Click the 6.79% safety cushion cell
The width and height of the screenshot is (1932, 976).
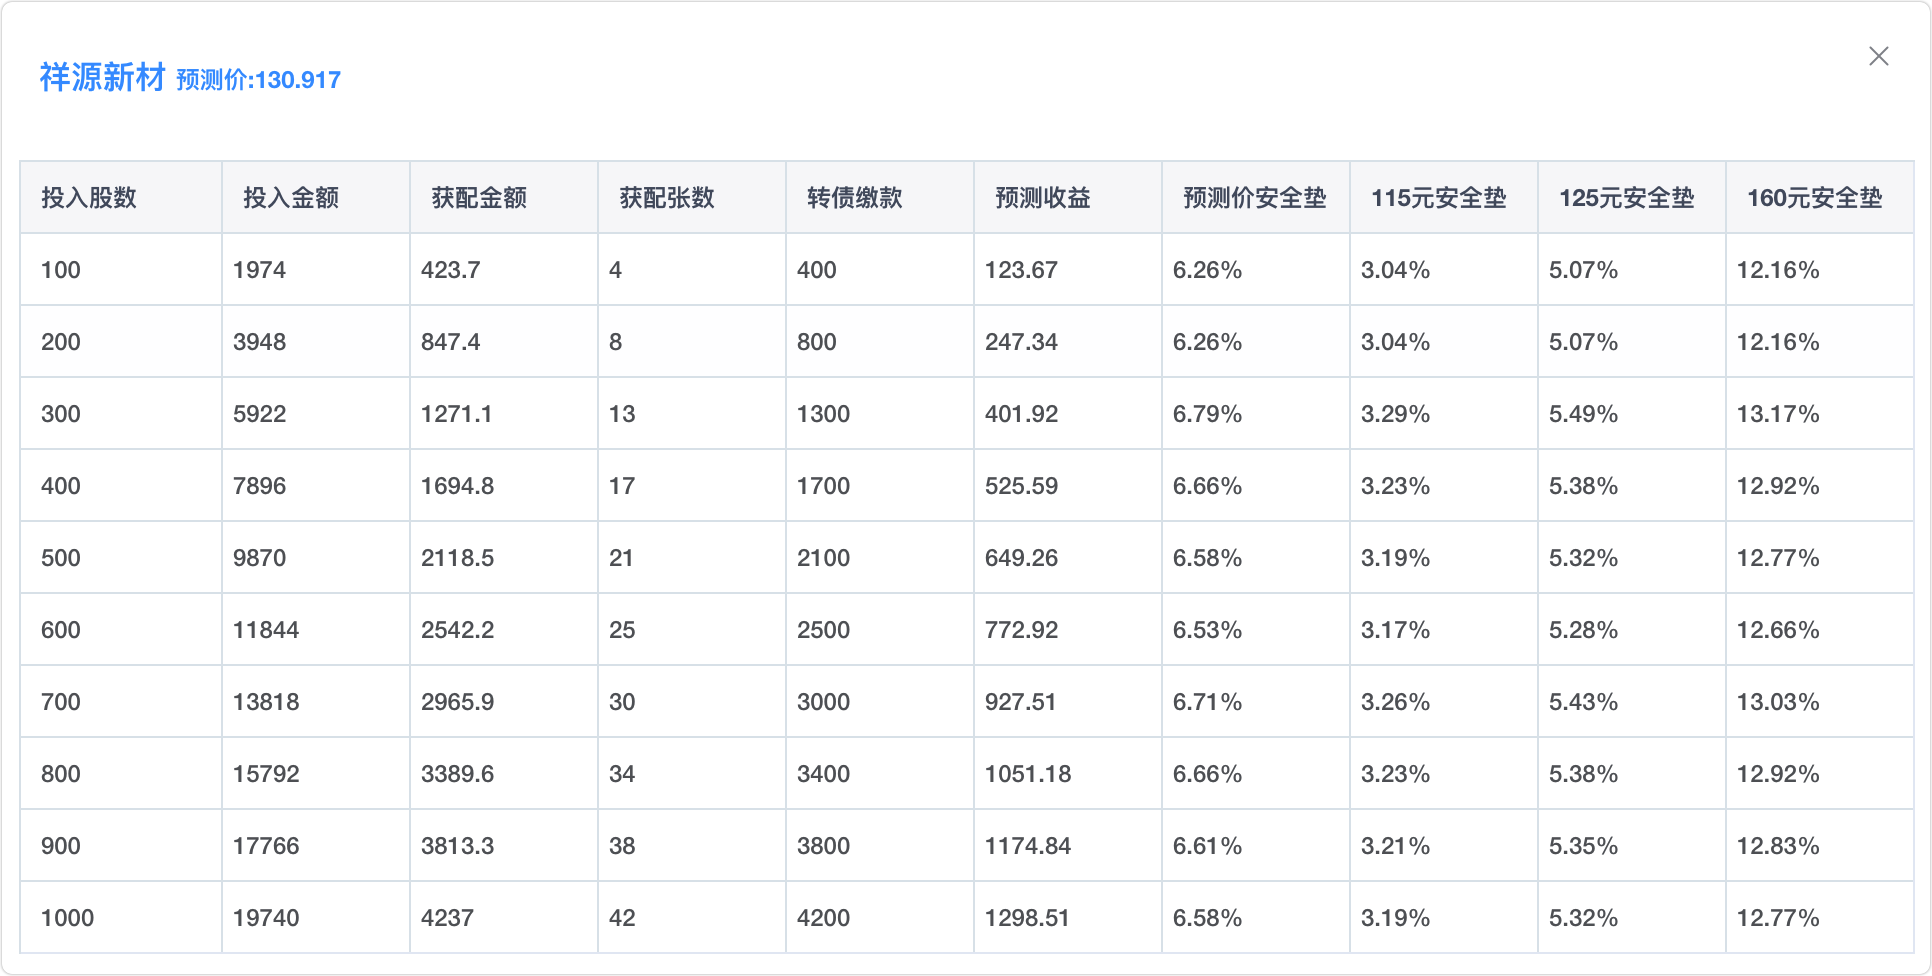[x=1207, y=414]
